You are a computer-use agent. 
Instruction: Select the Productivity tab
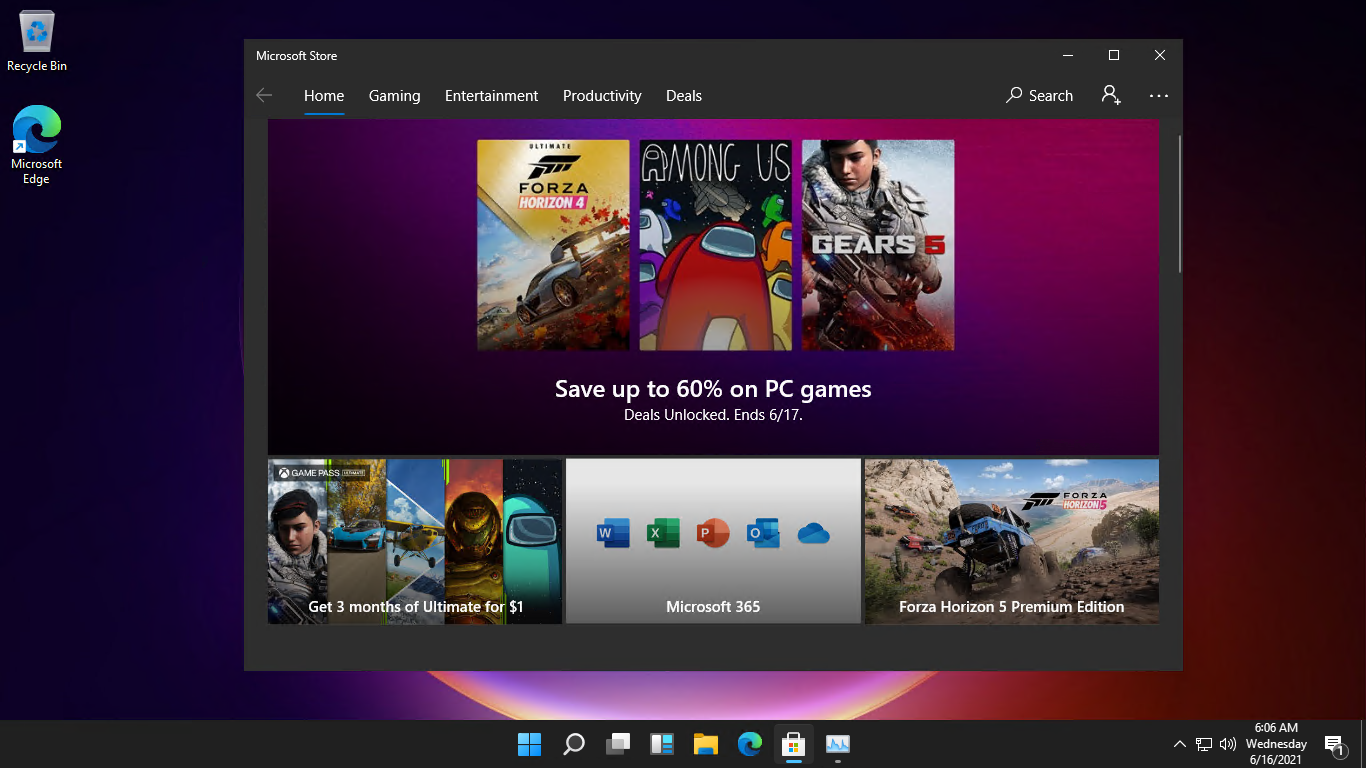coord(602,96)
